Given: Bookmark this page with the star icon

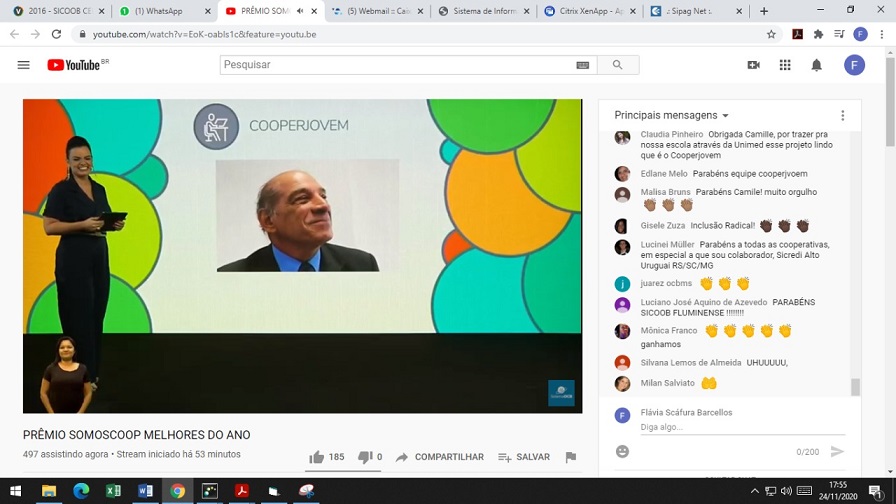Looking at the screenshot, I should coord(771,34).
